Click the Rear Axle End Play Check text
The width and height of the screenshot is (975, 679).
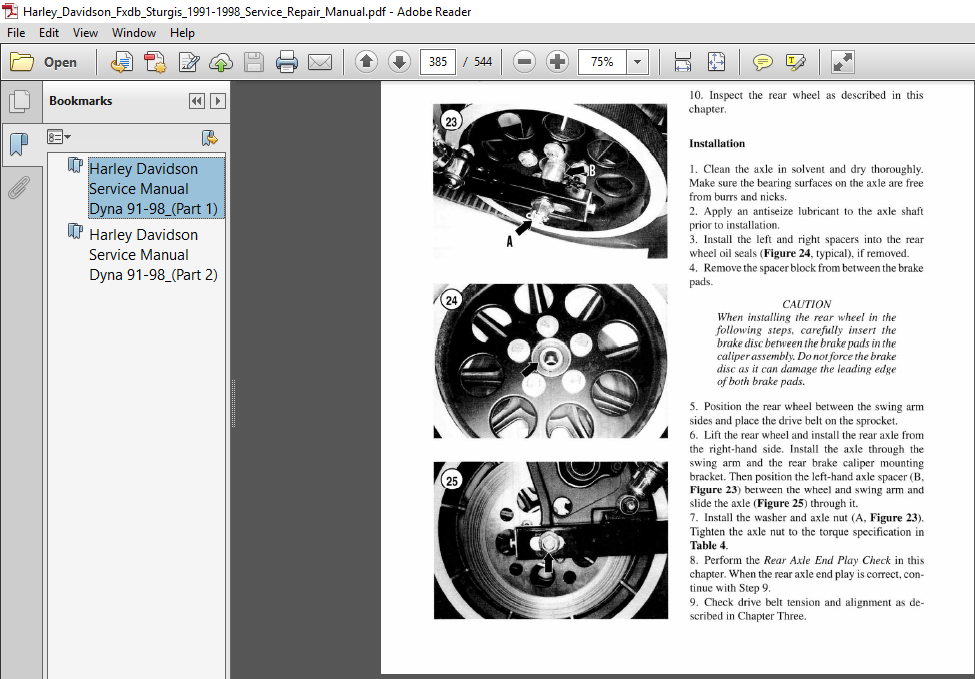827,560
